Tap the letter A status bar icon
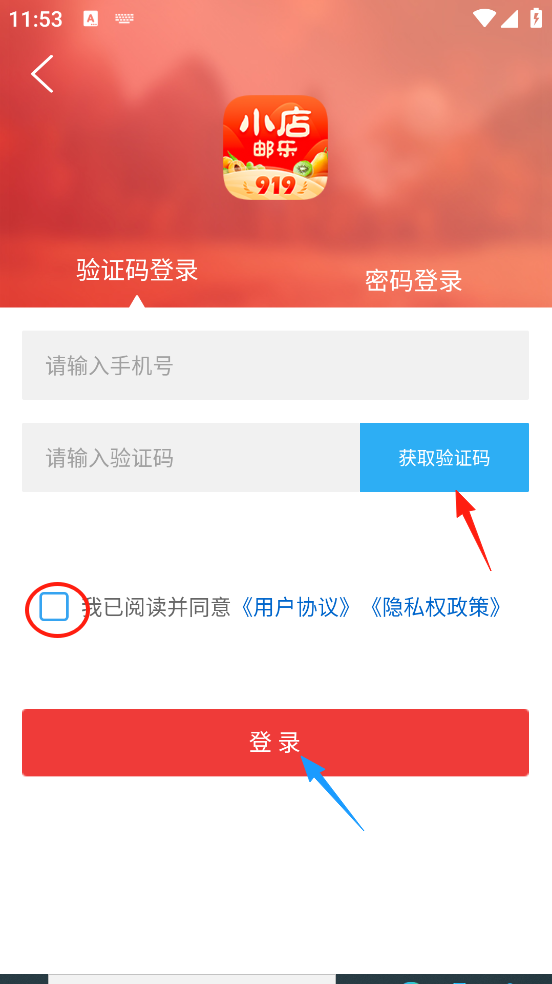 click(90, 18)
